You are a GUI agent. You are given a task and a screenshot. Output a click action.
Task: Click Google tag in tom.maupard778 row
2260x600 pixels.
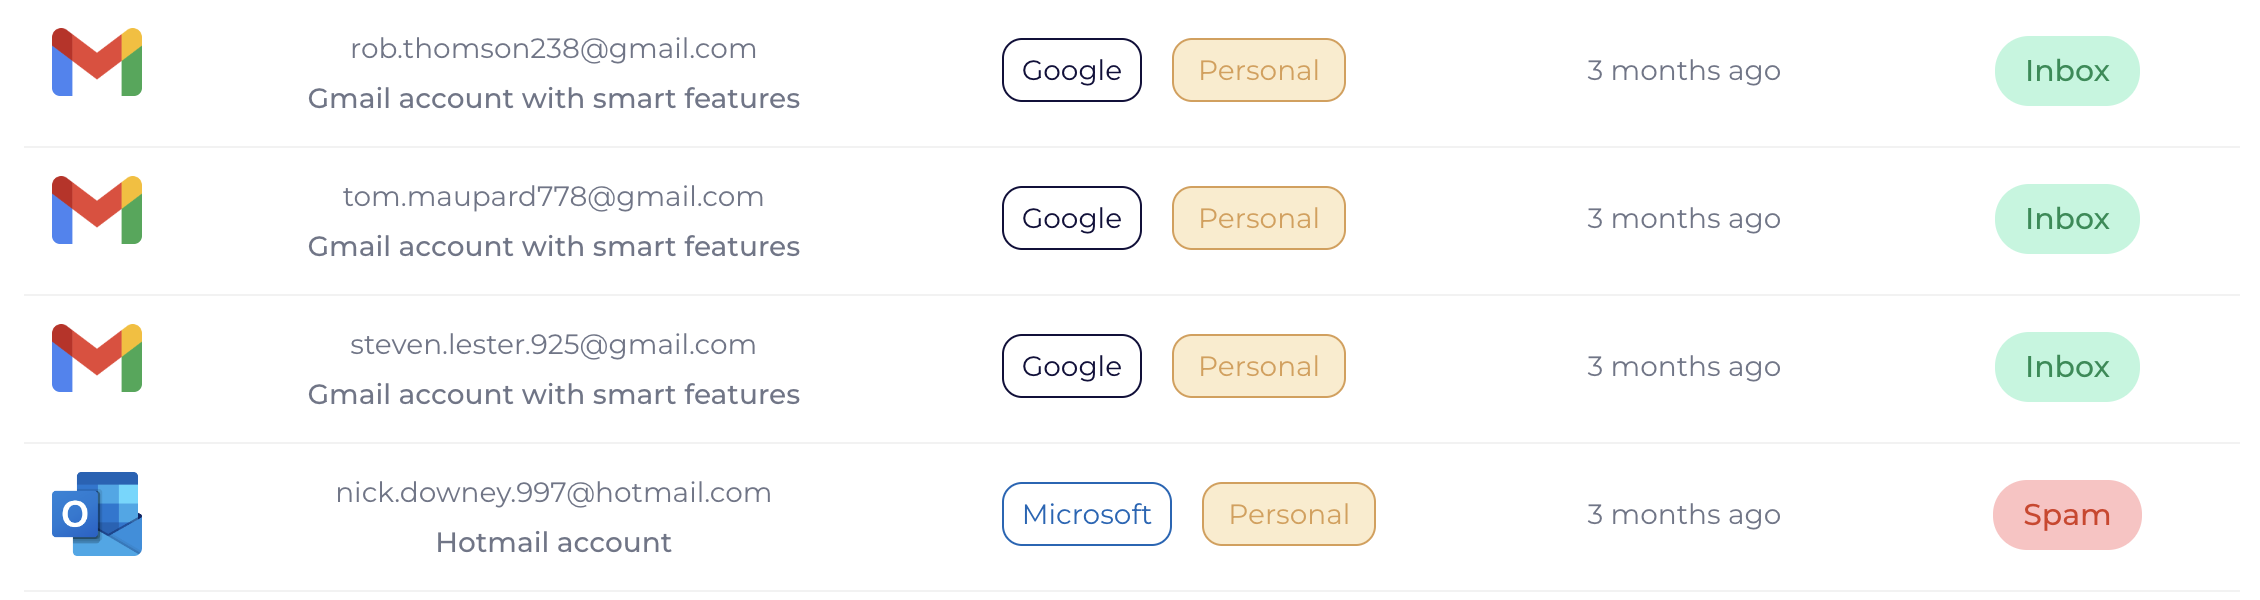click(x=1071, y=218)
